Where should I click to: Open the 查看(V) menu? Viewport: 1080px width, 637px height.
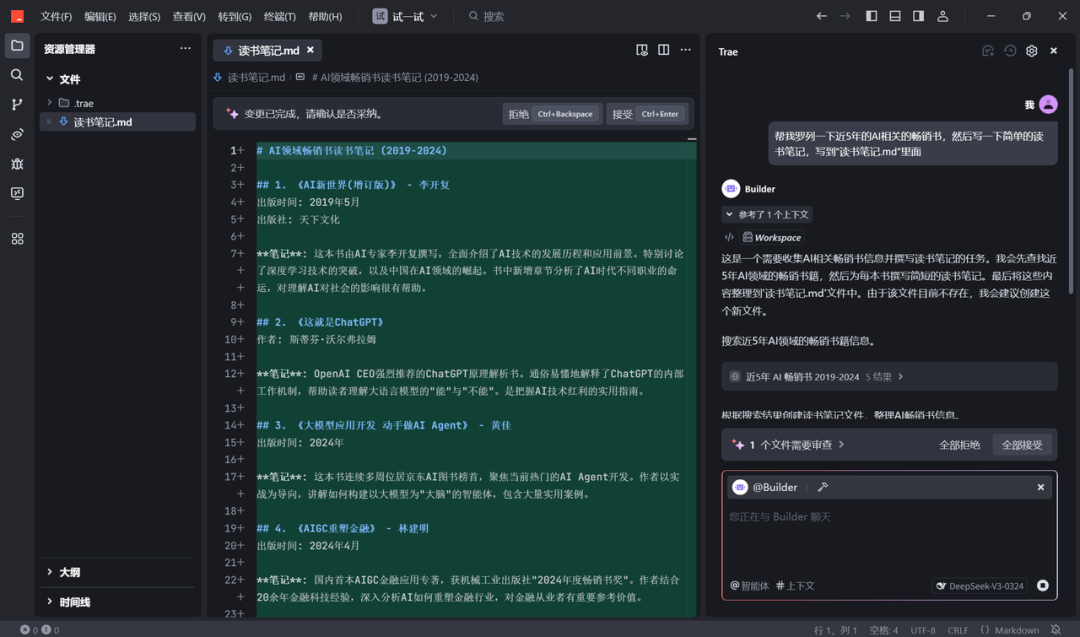pos(189,16)
